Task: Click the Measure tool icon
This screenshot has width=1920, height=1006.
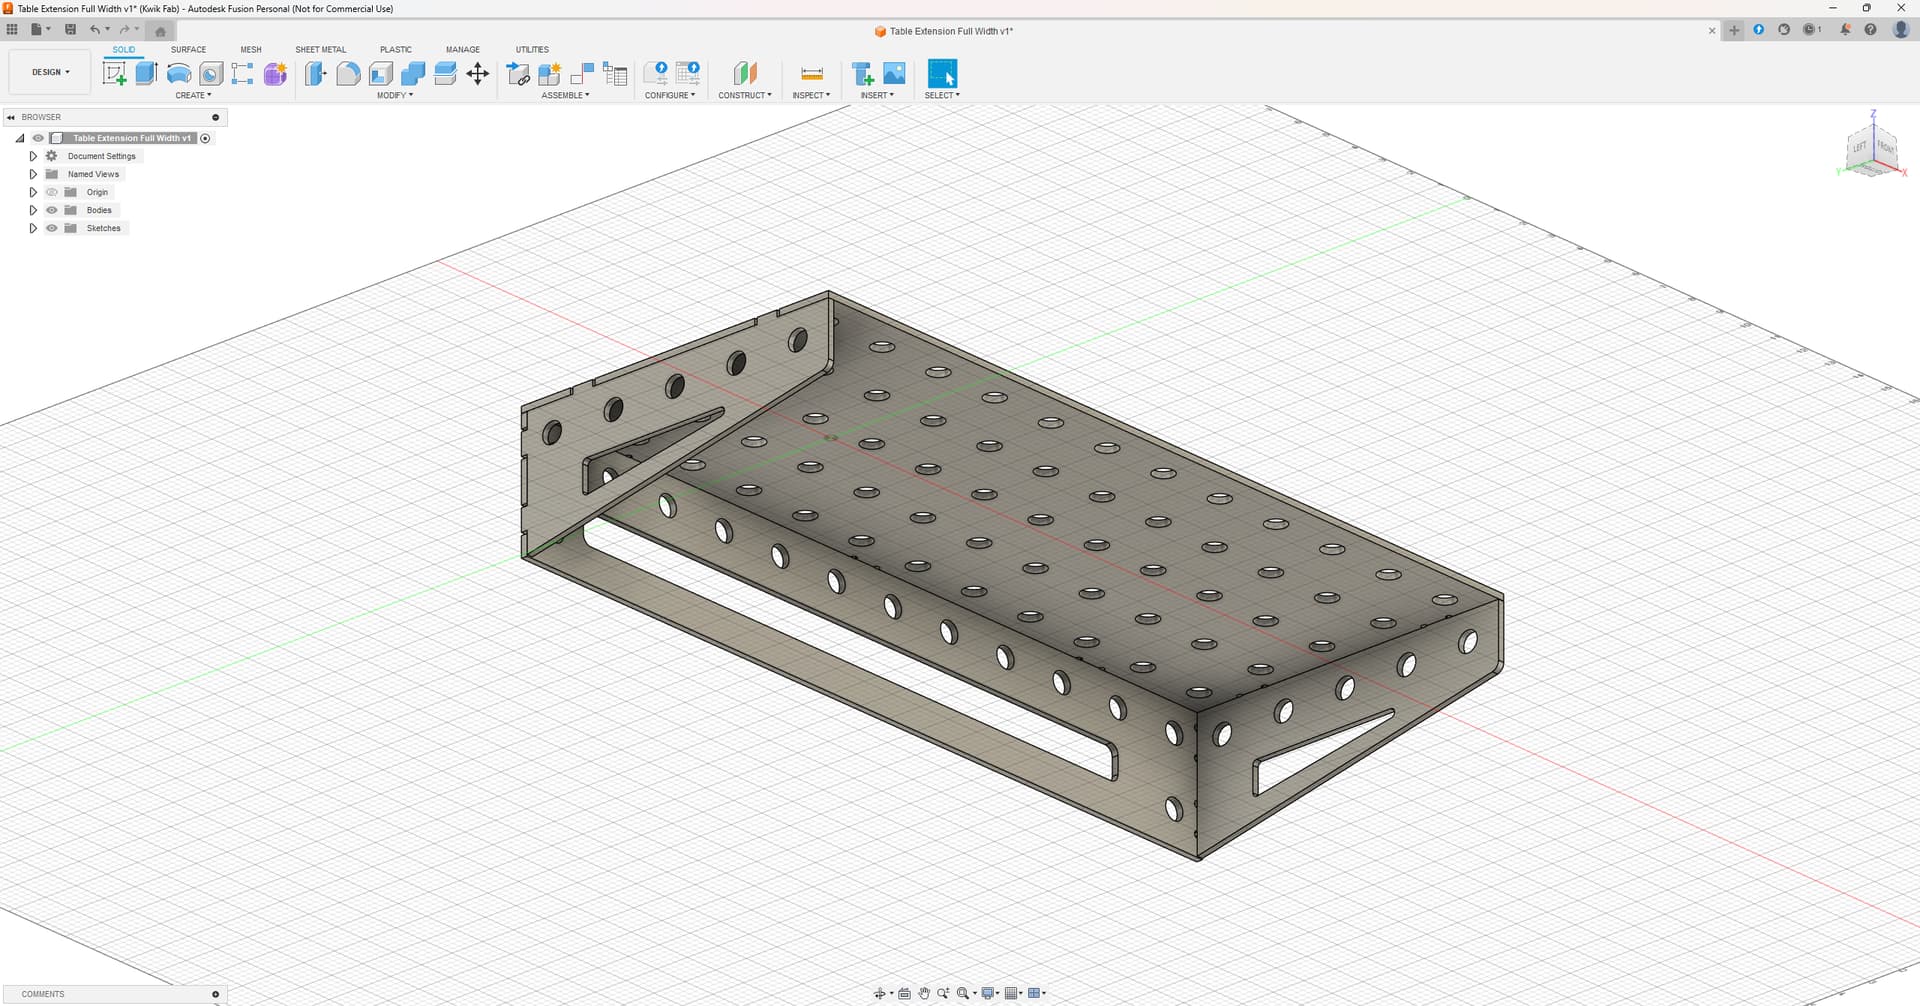Action: tap(811, 73)
